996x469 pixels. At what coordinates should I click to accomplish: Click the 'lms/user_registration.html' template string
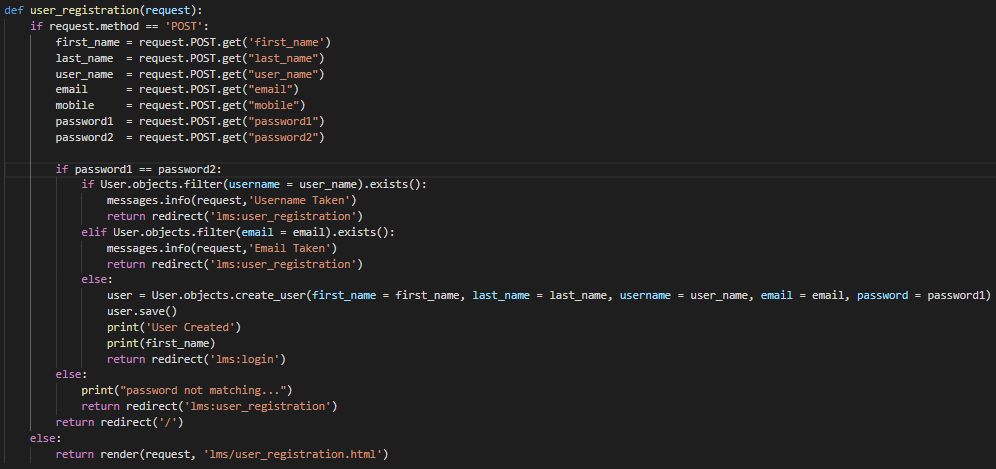(292, 454)
